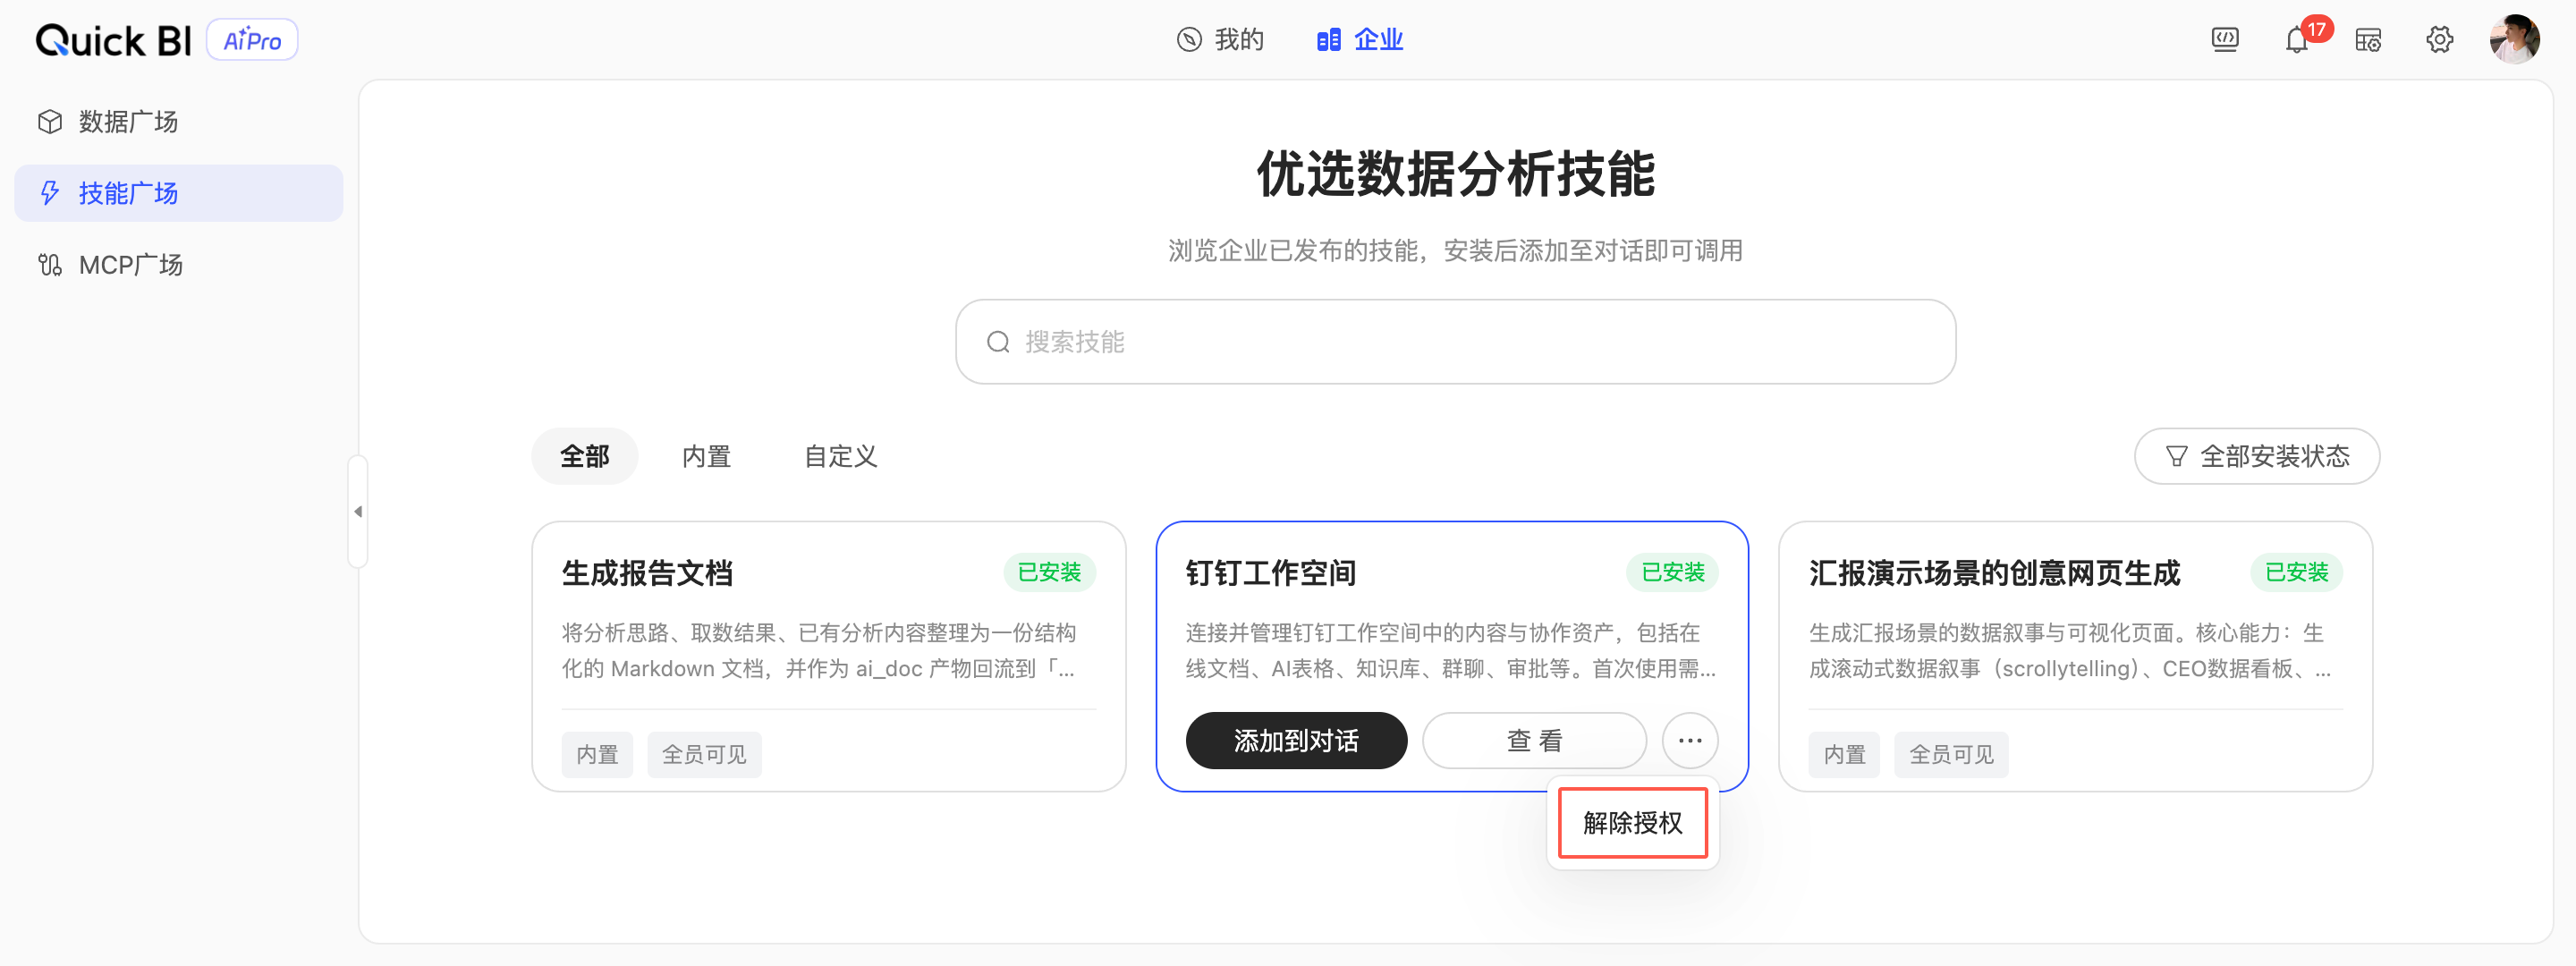Open the 钉钉工作空间 skill title
The width and height of the screenshot is (2576, 966).
1270,573
